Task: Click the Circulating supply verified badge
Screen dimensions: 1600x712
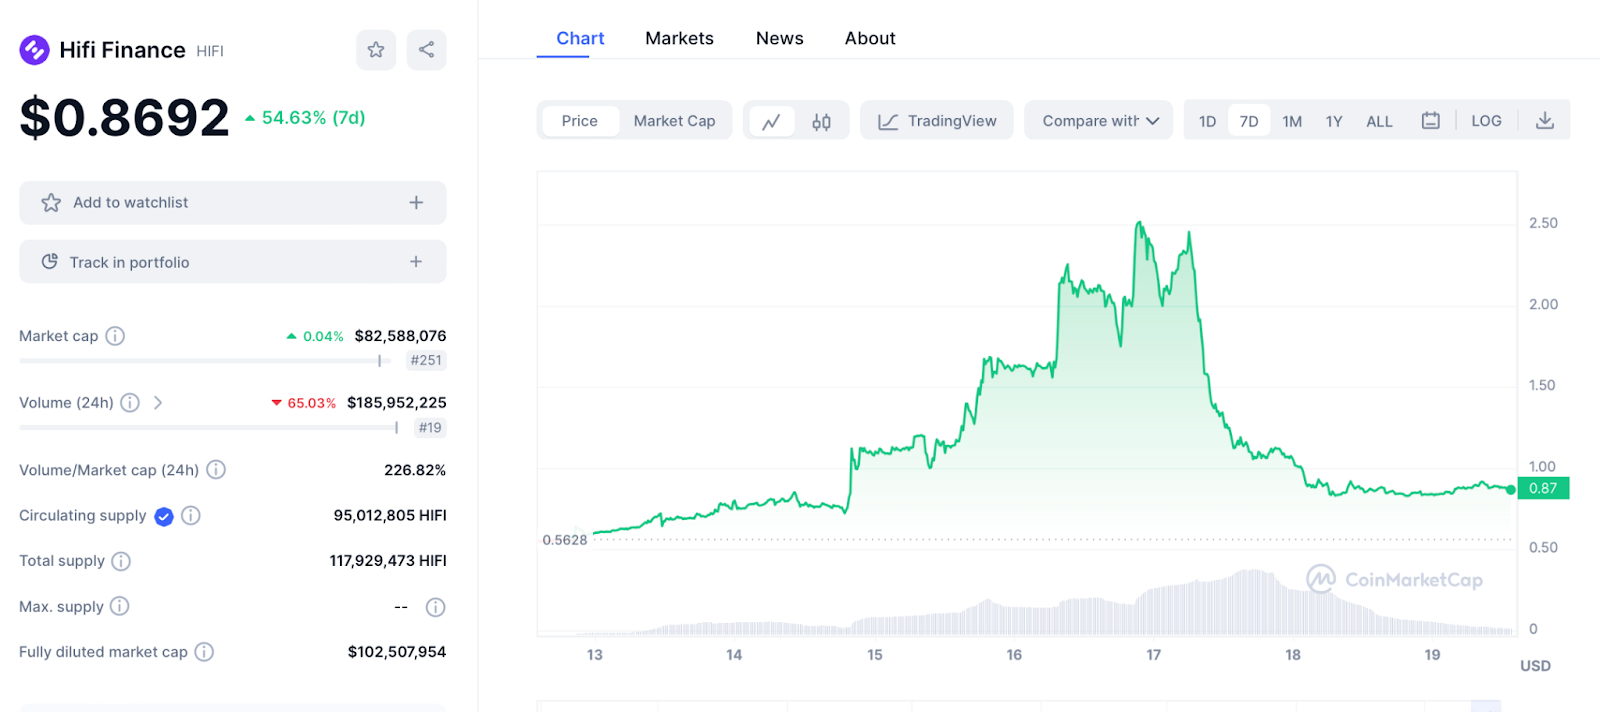Action: [x=164, y=516]
